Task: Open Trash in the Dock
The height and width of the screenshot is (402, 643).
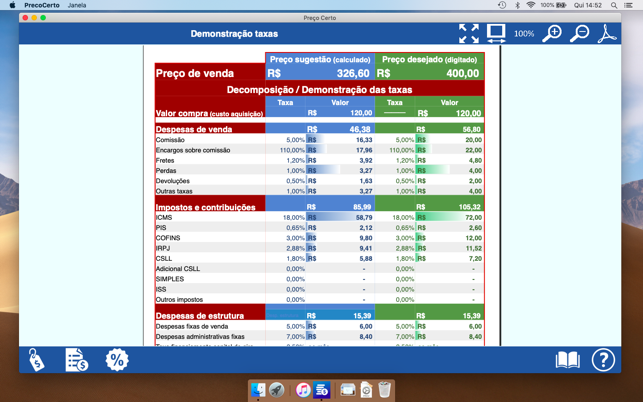Action: click(x=384, y=390)
